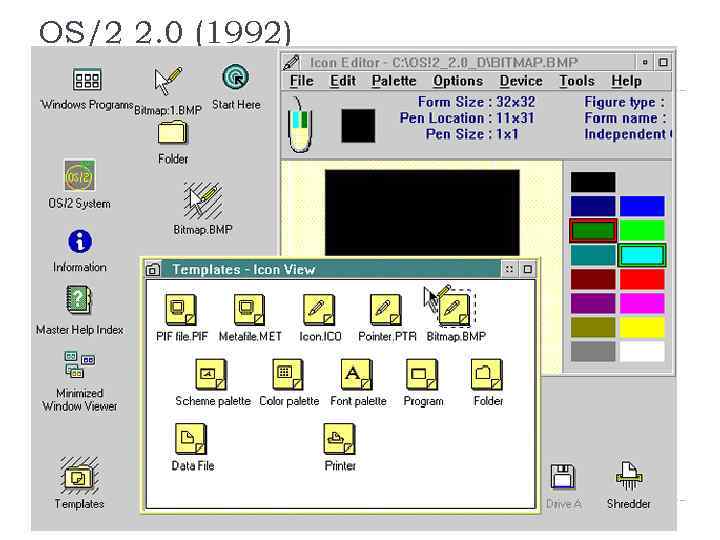The width and height of the screenshot is (720, 540).
Task: Select the Drive A diskette icon
Action: click(x=563, y=477)
